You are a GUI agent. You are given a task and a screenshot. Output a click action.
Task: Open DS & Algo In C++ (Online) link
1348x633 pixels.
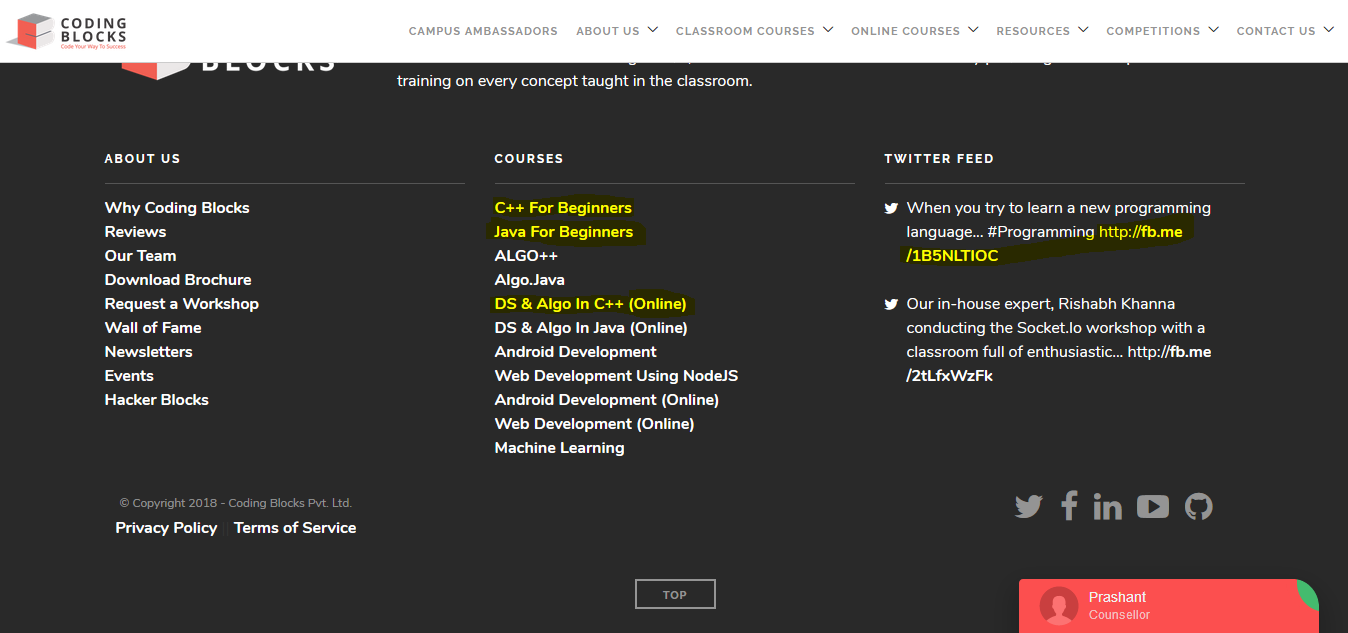591,304
